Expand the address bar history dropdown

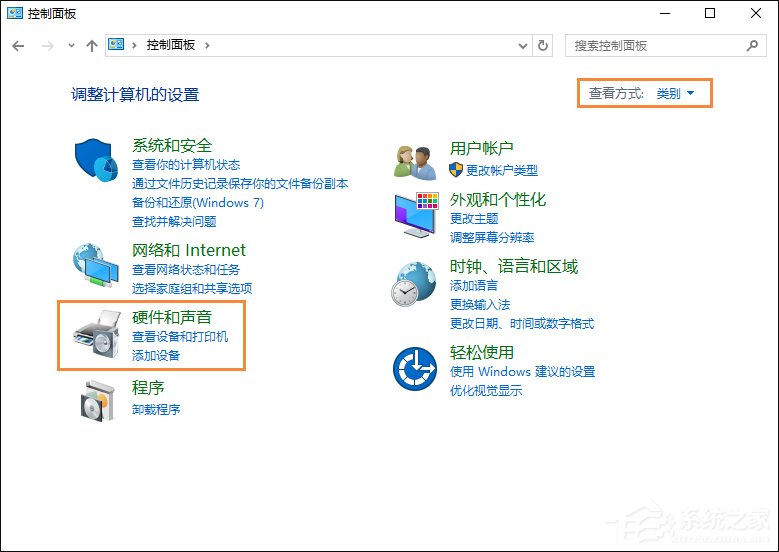[523, 45]
